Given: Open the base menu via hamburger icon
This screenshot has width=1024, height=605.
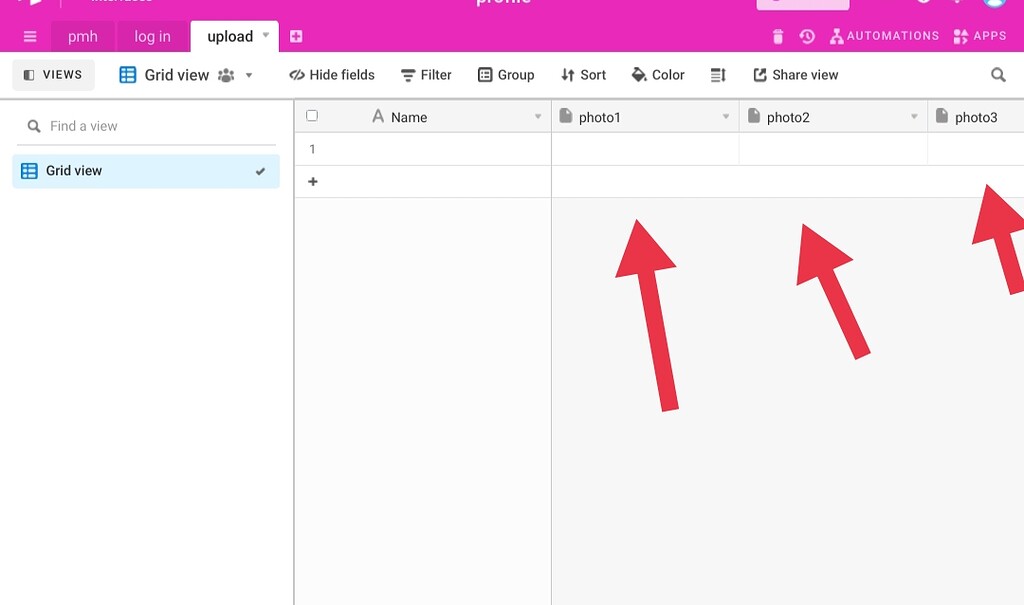Looking at the screenshot, I should (x=29, y=36).
